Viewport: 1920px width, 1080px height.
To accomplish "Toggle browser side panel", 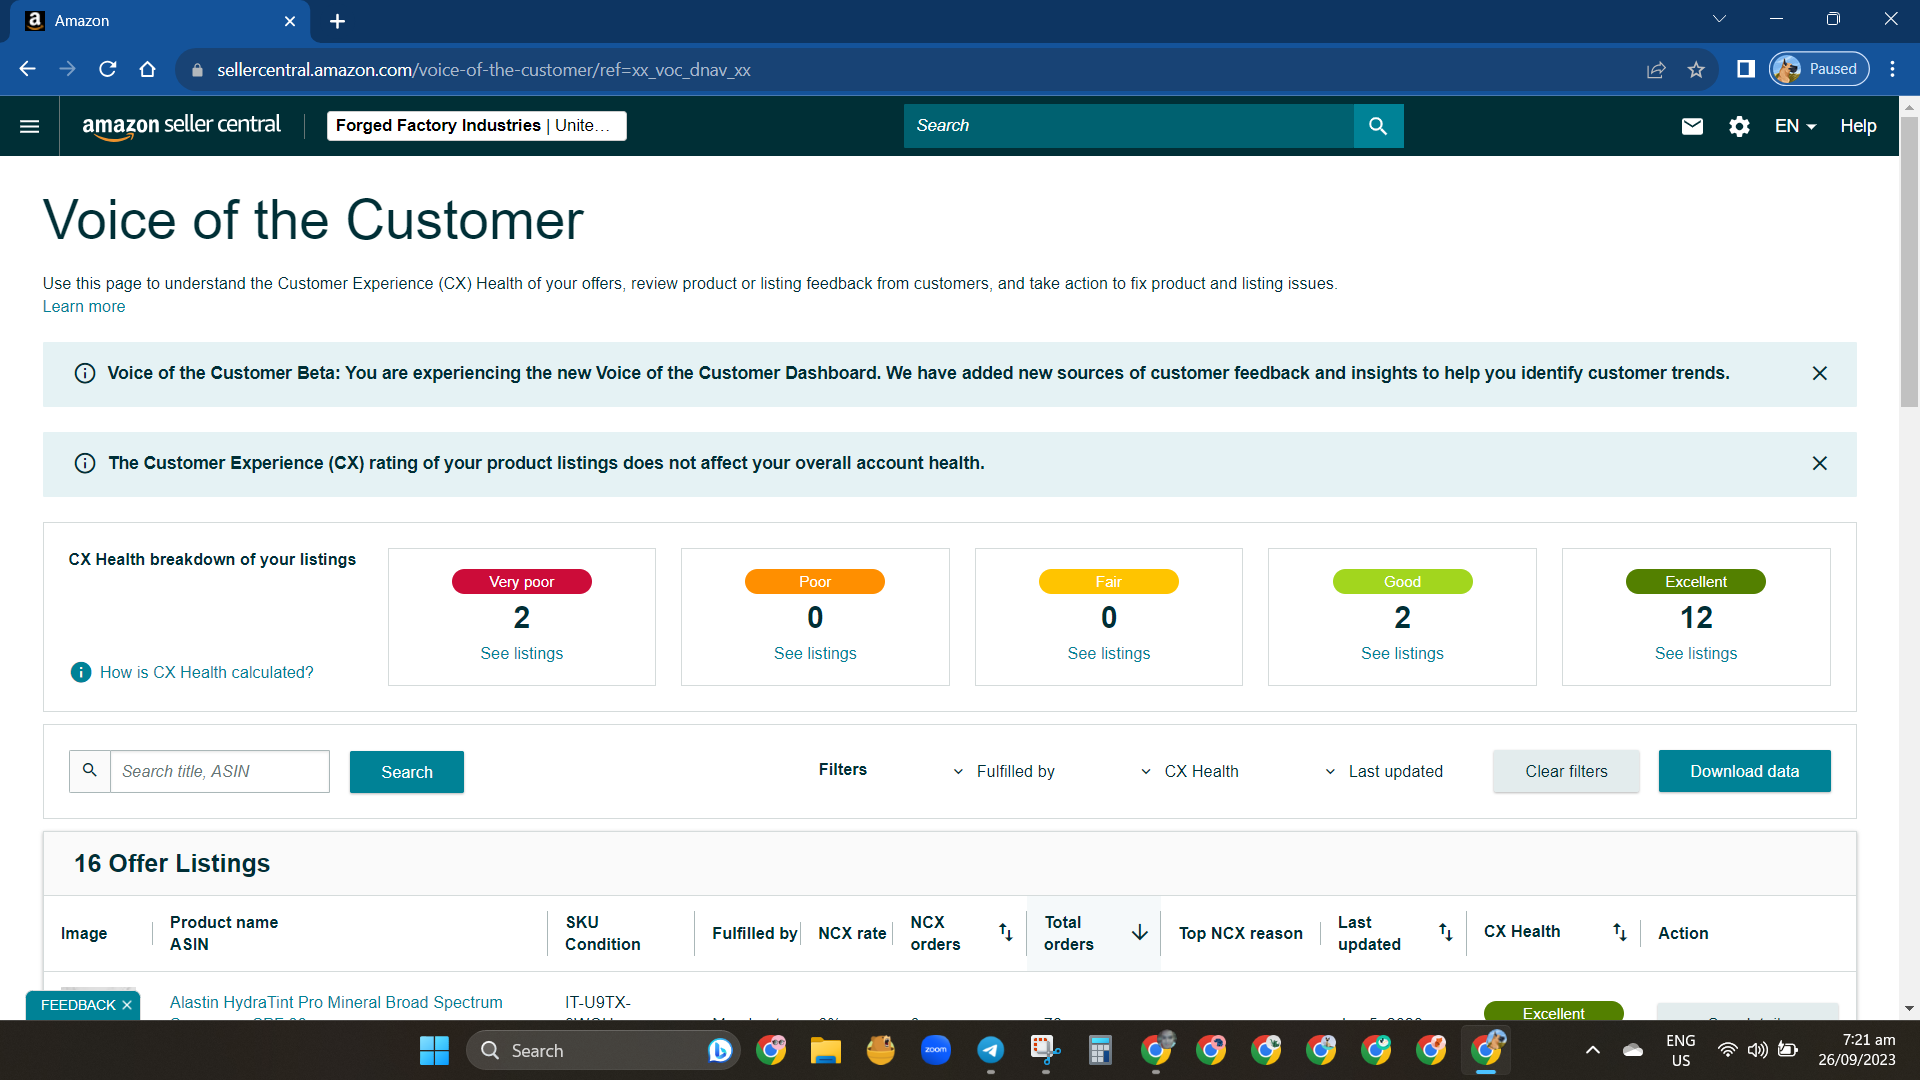I will [x=1746, y=69].
